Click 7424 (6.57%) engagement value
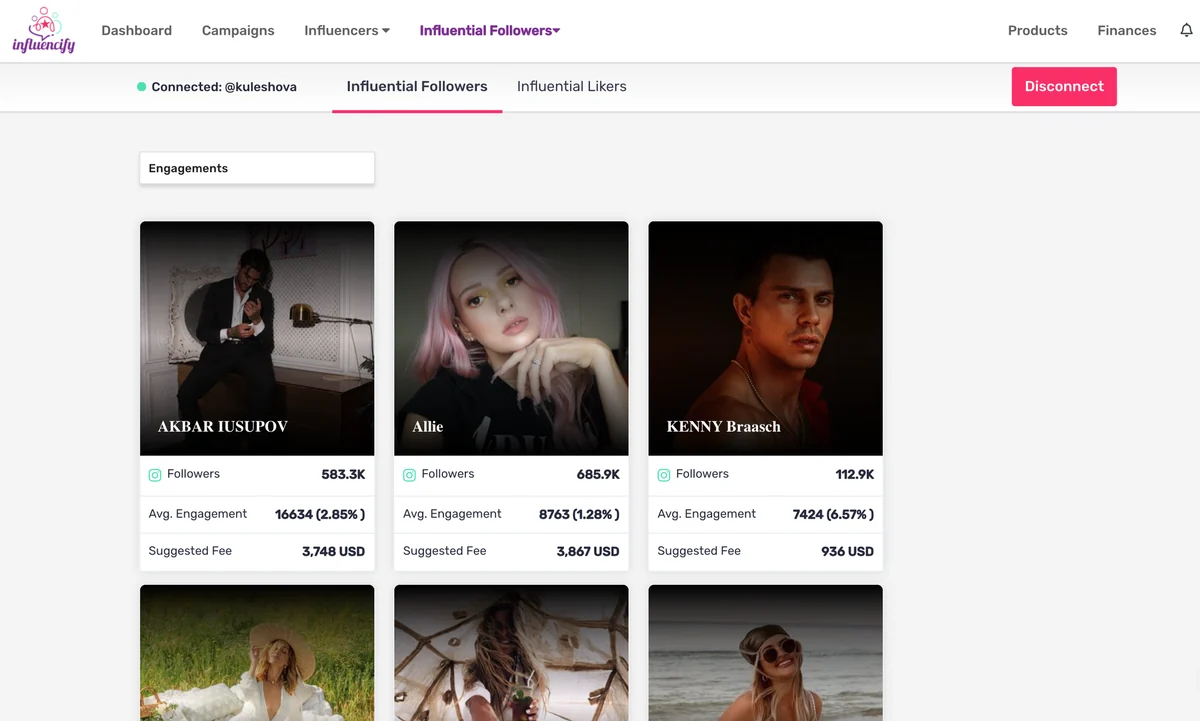Screen dimensions: 1200x721 click(833, 514)
